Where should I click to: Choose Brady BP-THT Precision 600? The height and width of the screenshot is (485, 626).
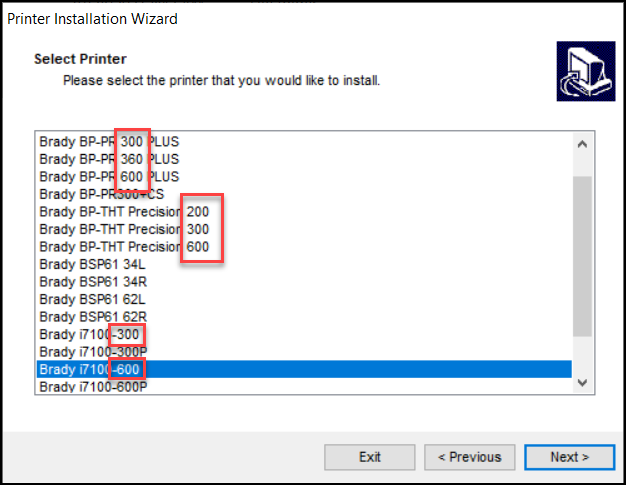click(x=125, y=246)
